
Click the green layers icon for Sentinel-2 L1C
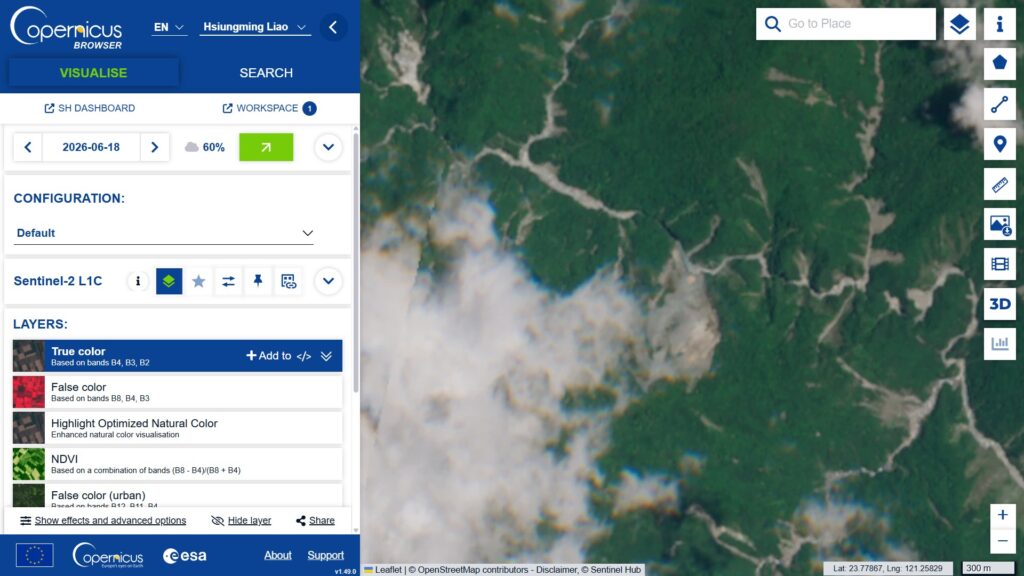point(168,281)
